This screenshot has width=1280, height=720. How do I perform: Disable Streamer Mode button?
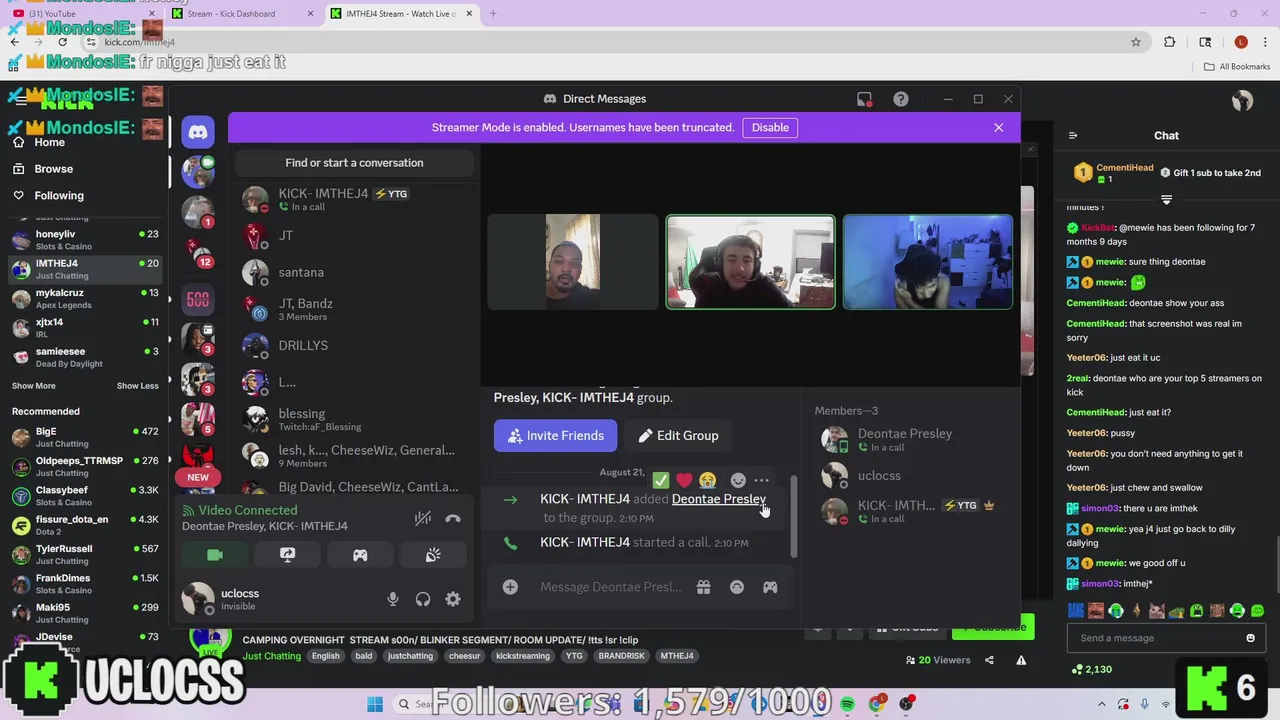770,127
